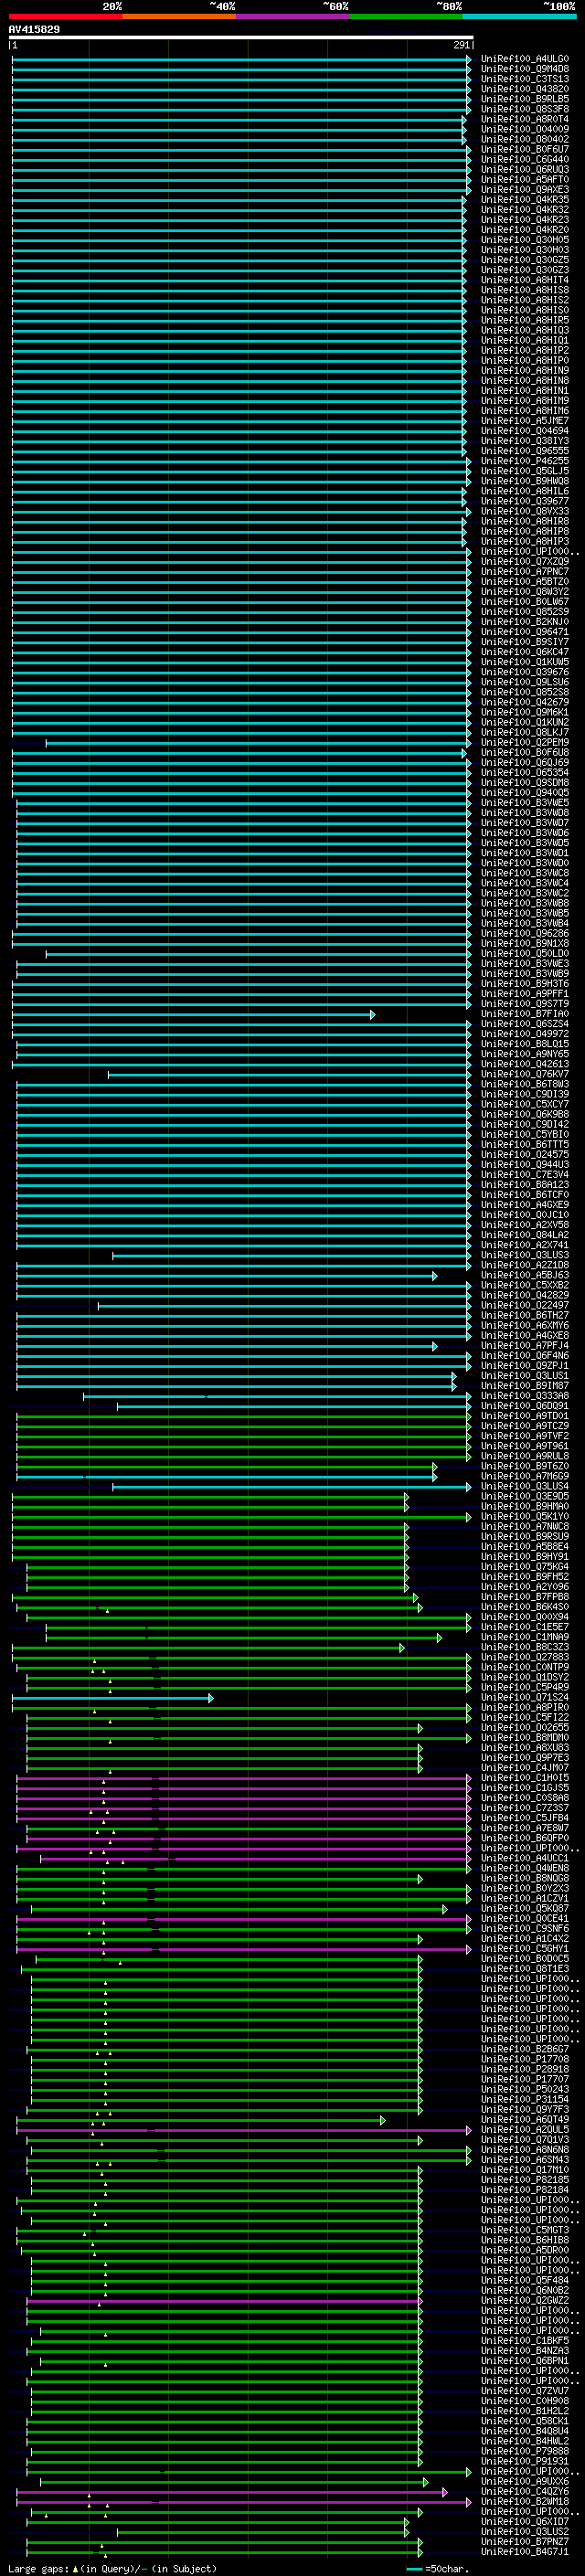Select the UniRef100_A6QT49 entry
Viewport: 585px width, 2576px height.
coord(524,2120)
